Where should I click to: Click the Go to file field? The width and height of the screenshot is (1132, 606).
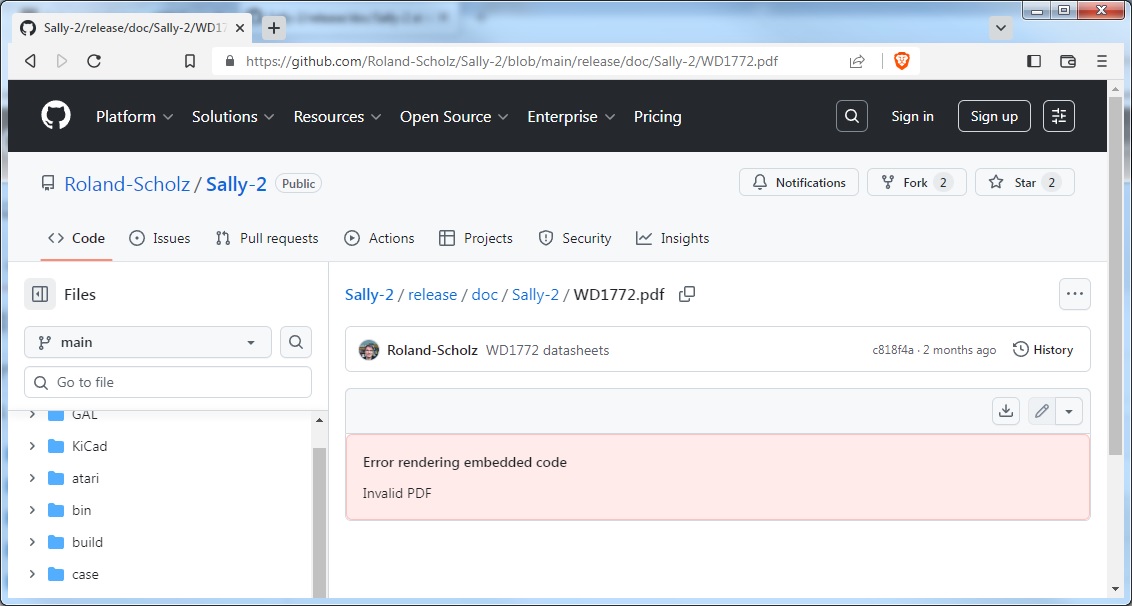(168, 382)
